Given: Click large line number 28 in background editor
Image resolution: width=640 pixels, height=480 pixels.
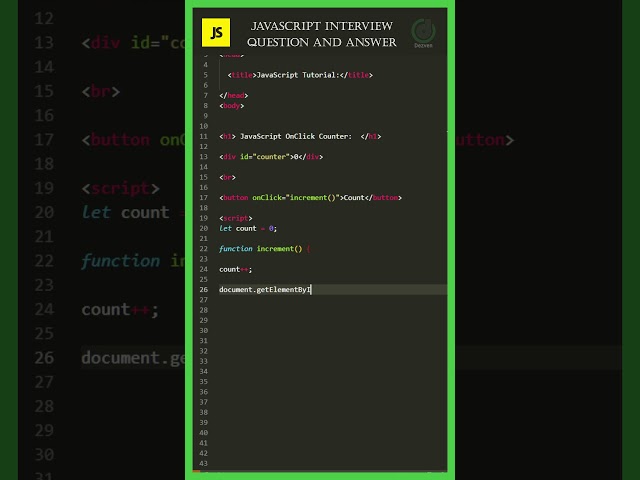Looking at the screenshot, I should tap(44, 407).
